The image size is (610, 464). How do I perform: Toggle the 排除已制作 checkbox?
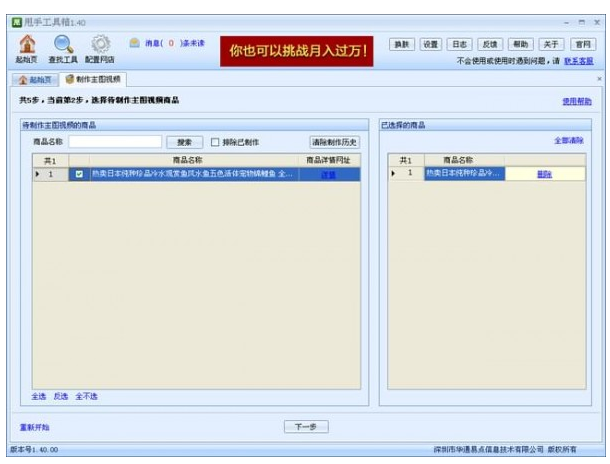215,142
